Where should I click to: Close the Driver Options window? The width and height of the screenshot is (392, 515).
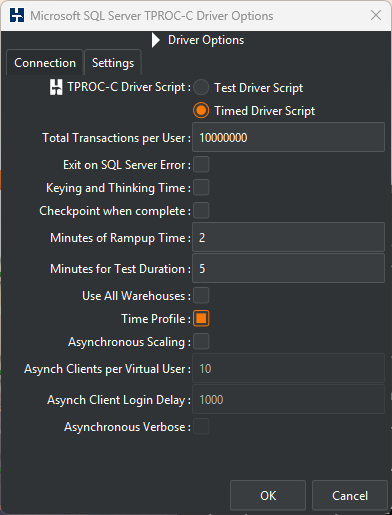click(x=376, y=15)
